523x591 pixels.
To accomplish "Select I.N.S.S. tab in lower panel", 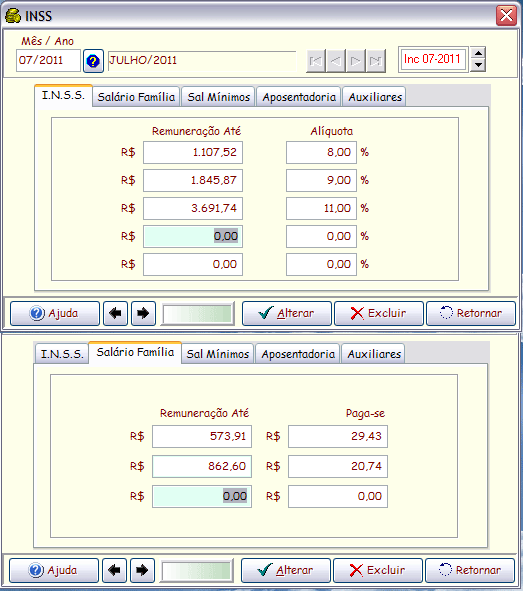I will click(62, 354).
